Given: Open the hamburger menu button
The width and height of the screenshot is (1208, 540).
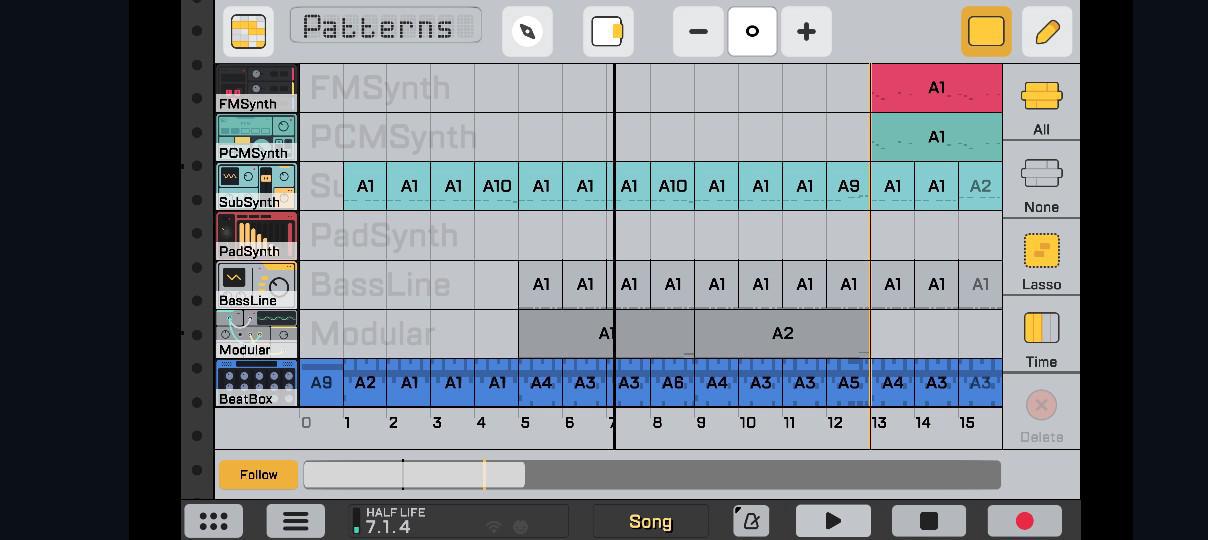Looking at the screenshot, I should [295, 521].
